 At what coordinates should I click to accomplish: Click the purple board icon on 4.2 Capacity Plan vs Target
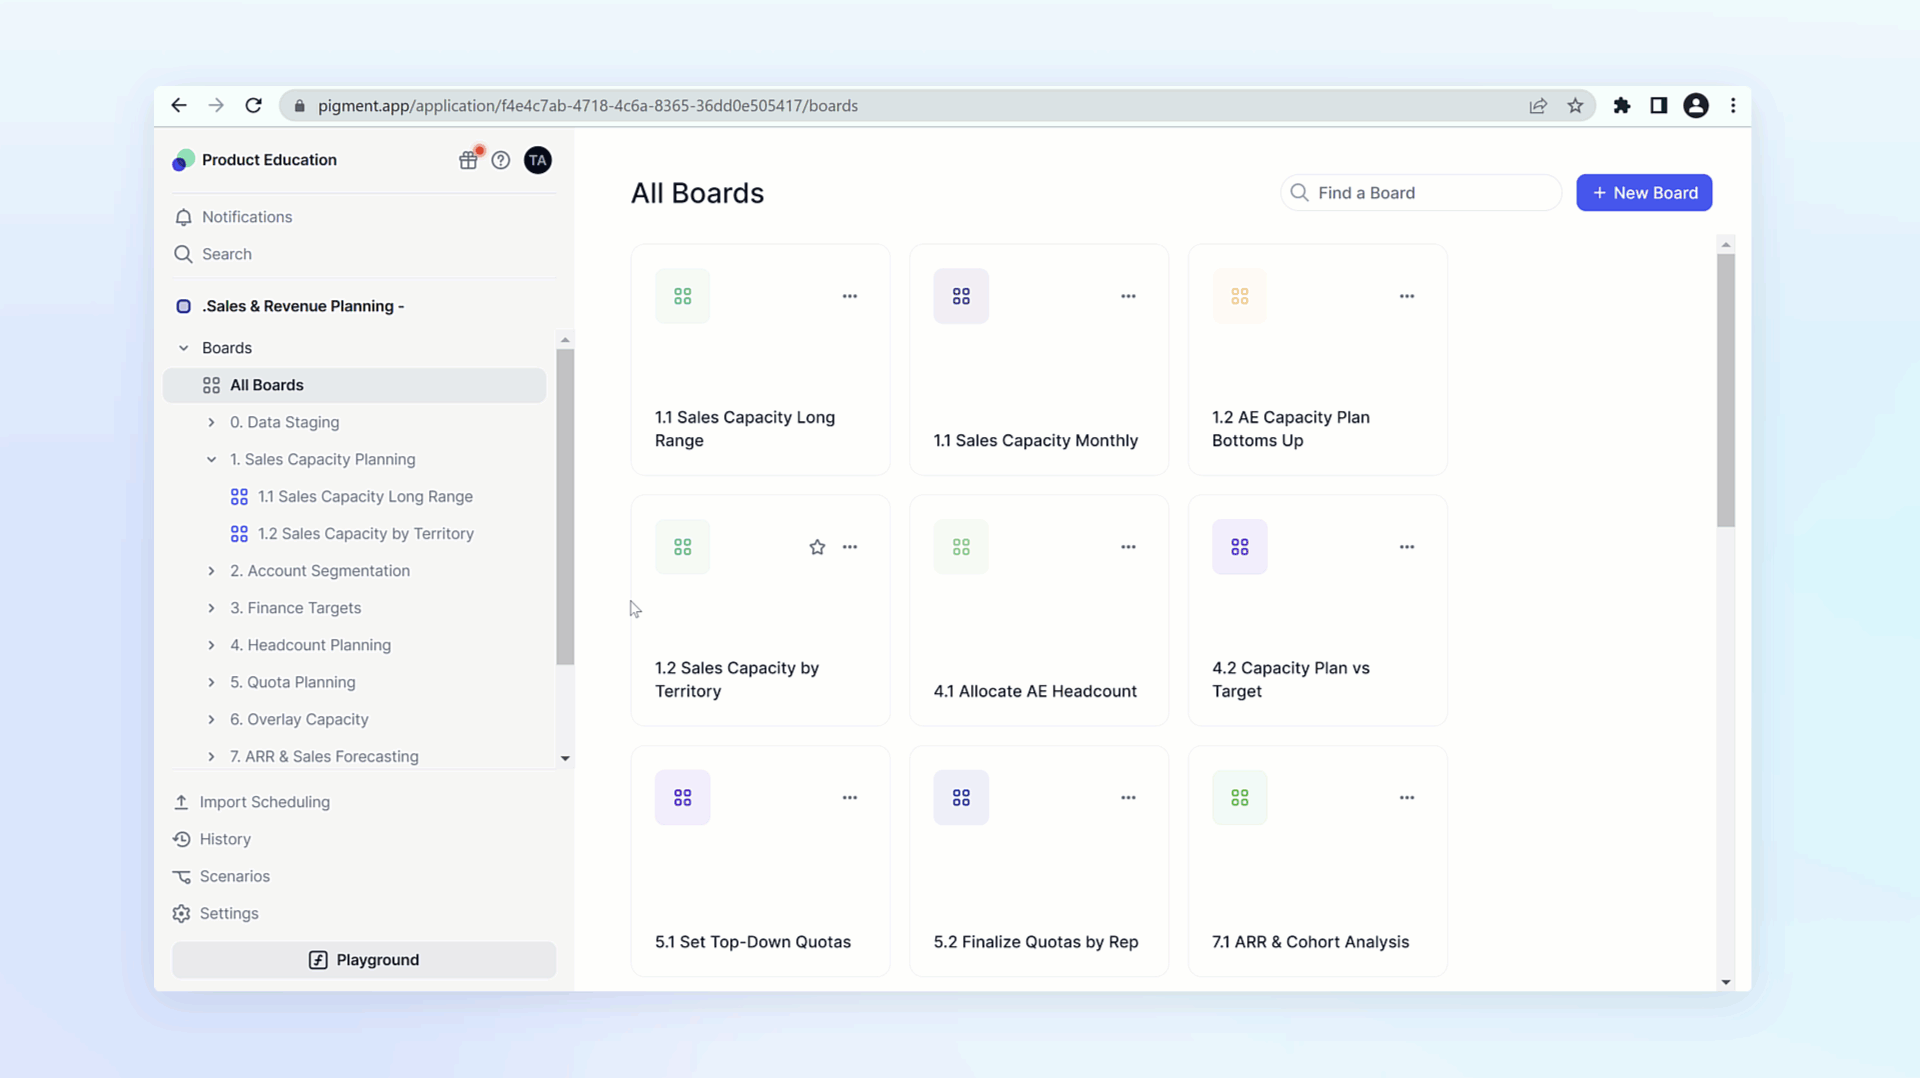coord(1240,547)
